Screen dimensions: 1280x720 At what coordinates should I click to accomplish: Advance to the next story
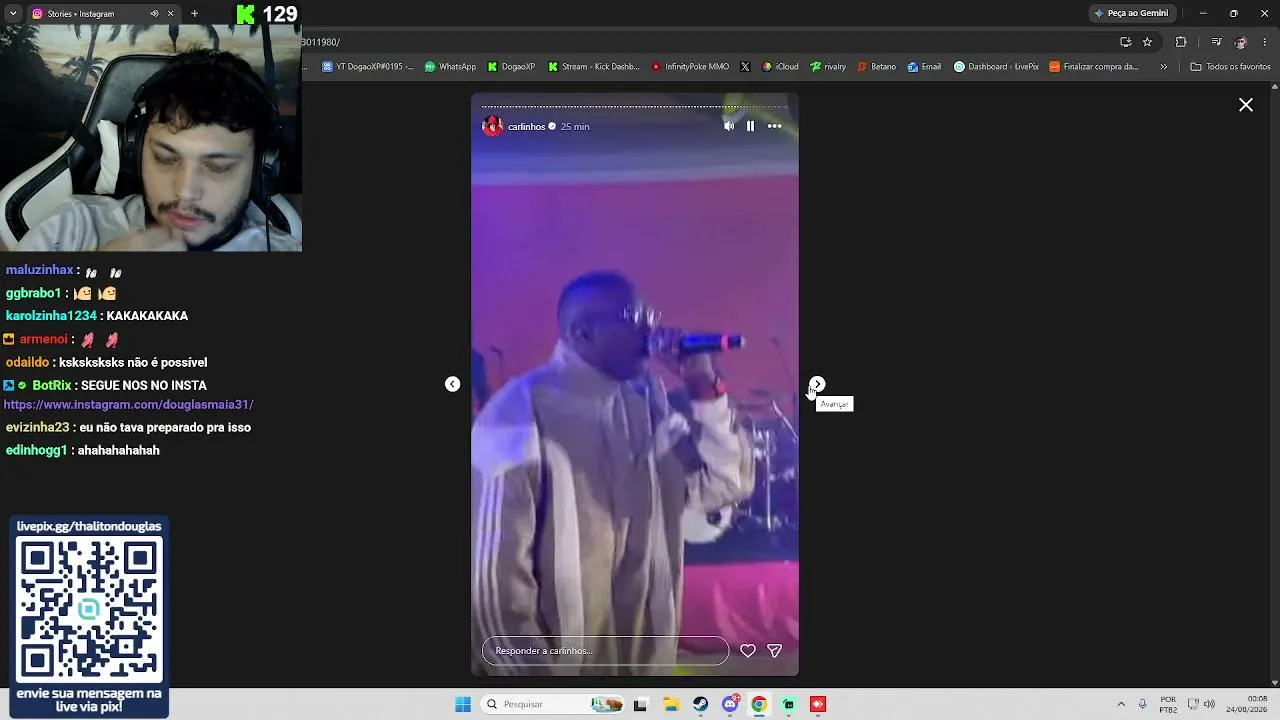tap(817, 384)
